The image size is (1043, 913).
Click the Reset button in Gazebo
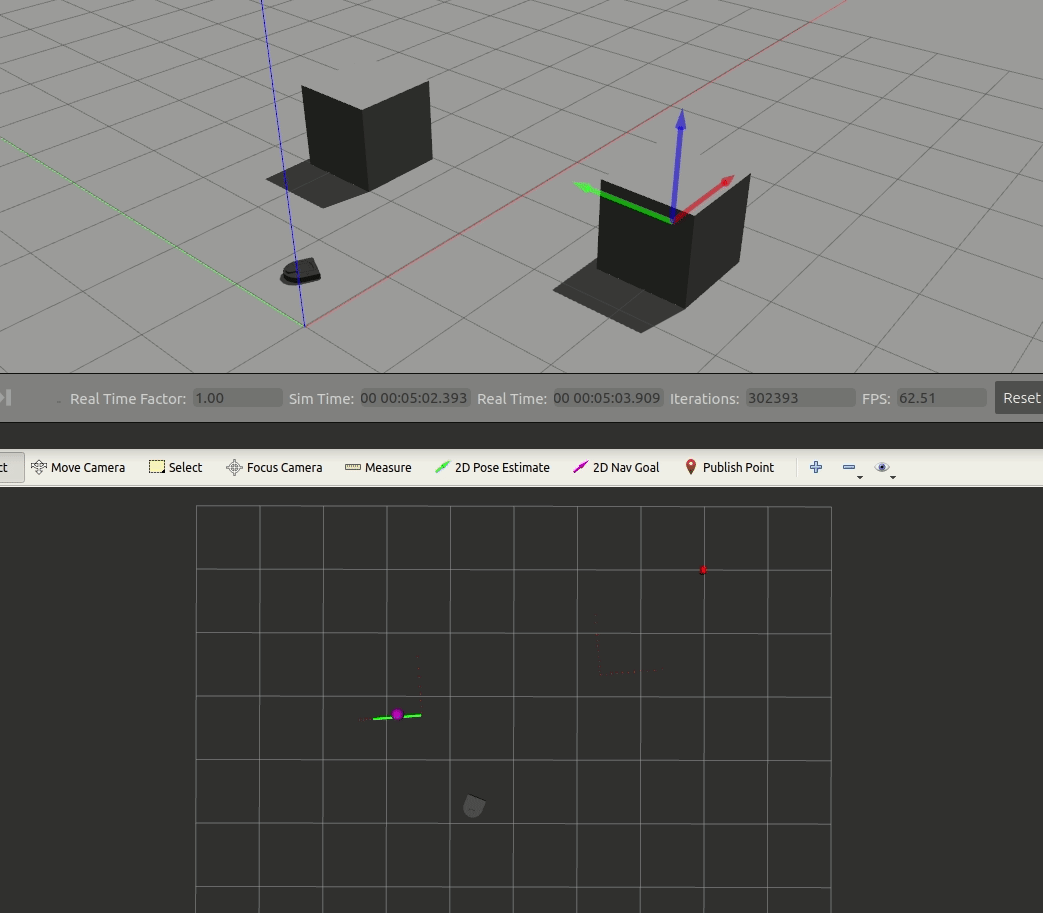(1019, 398)
